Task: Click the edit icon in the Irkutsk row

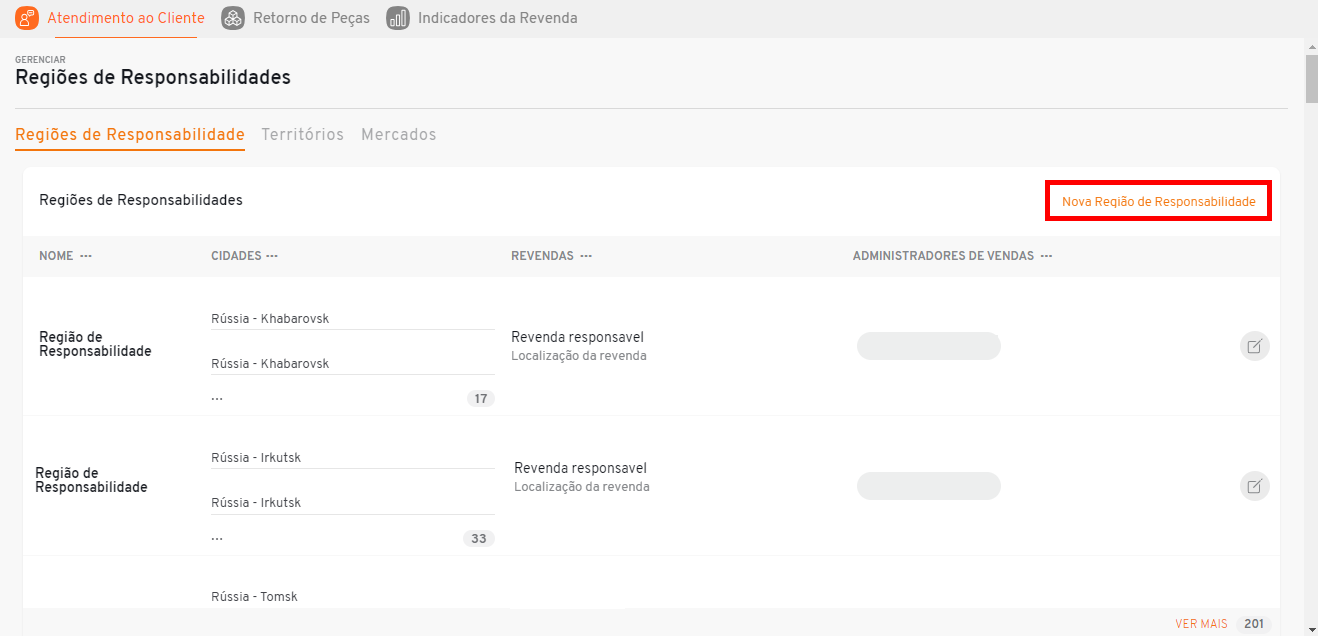Action: (x=1254, y=486)
